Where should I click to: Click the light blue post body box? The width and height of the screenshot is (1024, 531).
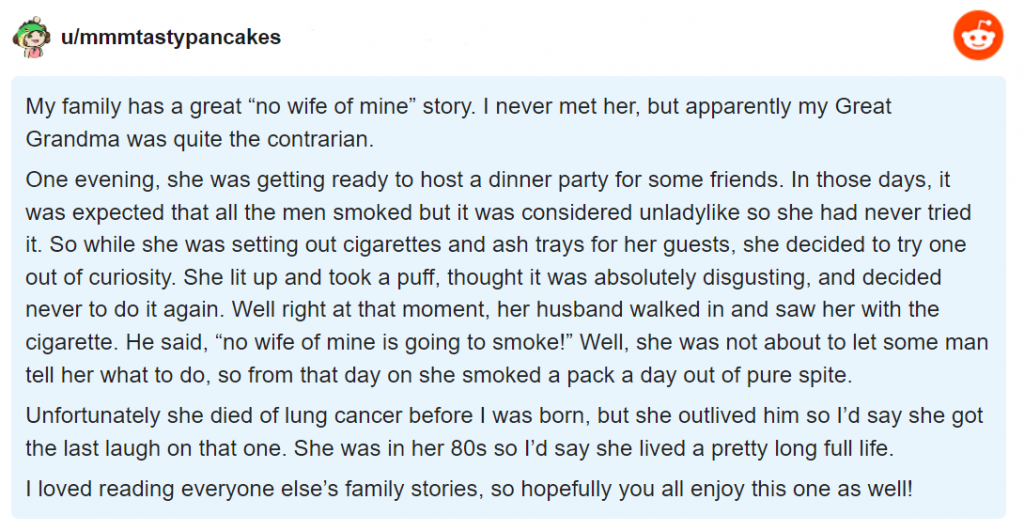(x=508, y=297)
